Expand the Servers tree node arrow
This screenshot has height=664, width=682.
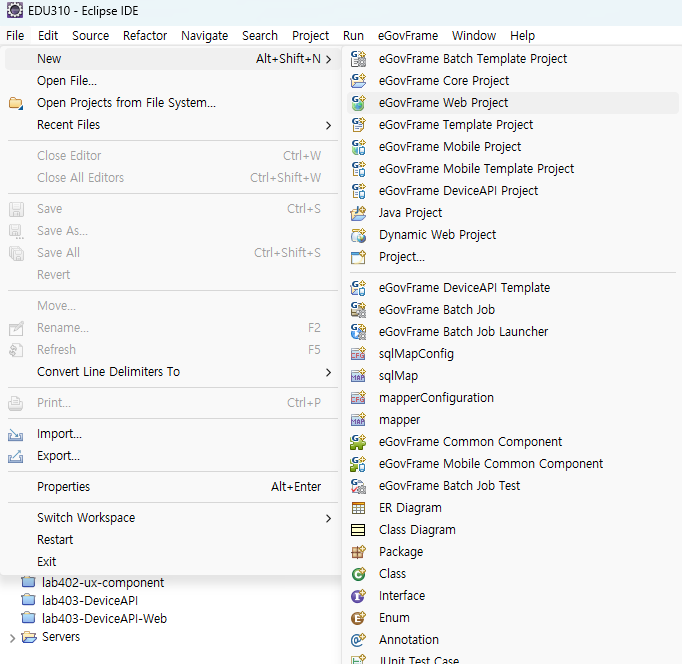12,638
